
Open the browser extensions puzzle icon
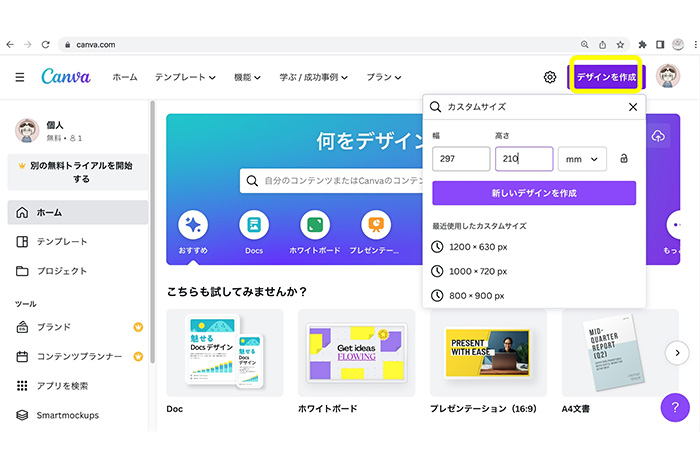[642, 45]
